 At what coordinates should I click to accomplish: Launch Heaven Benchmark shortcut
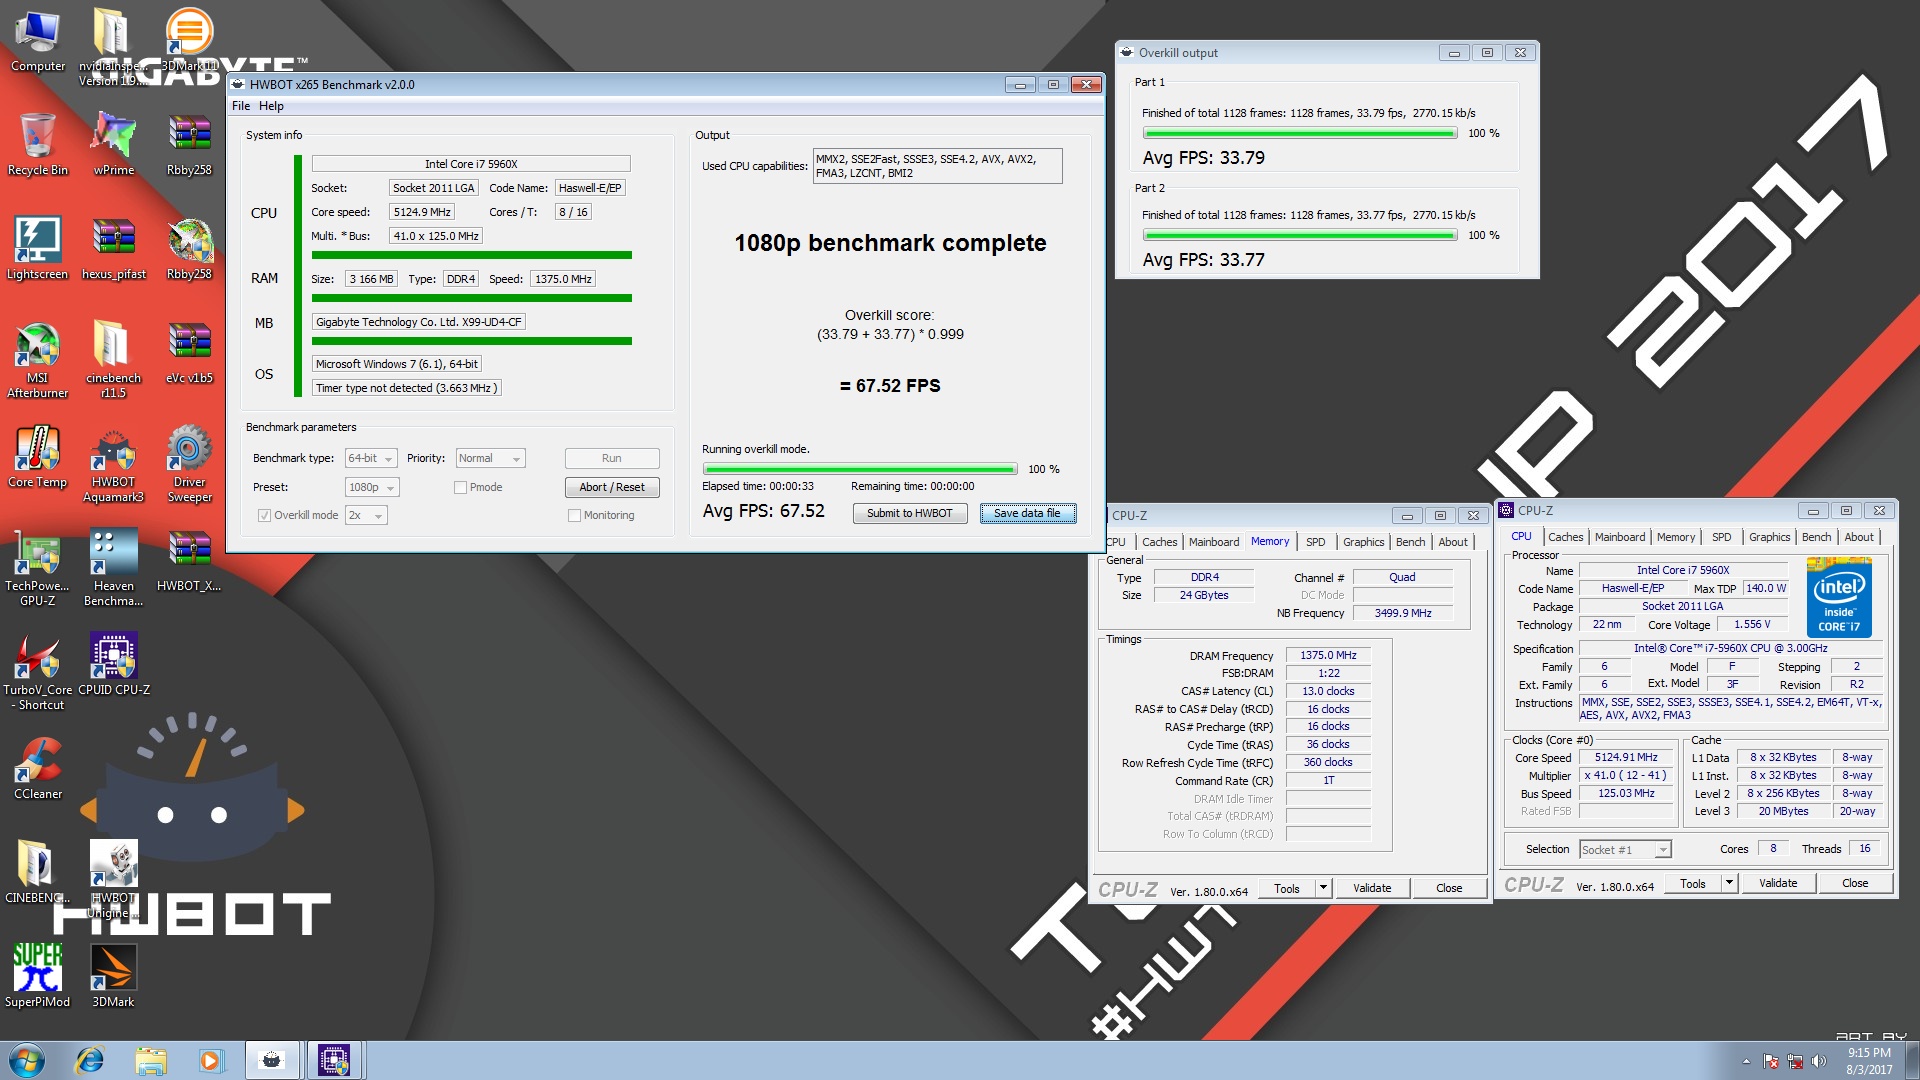(113, 568)
